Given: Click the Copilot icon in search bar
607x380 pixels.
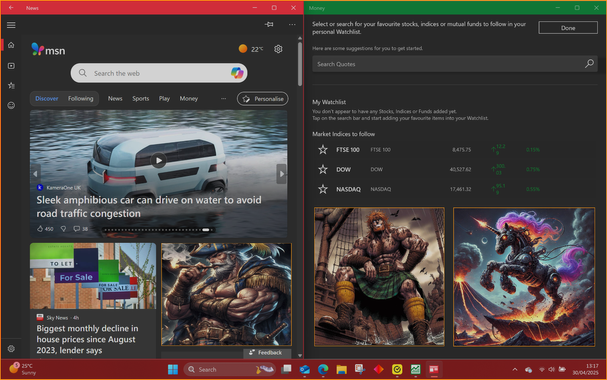Looking at the screenshot, I should click(237, 73).
